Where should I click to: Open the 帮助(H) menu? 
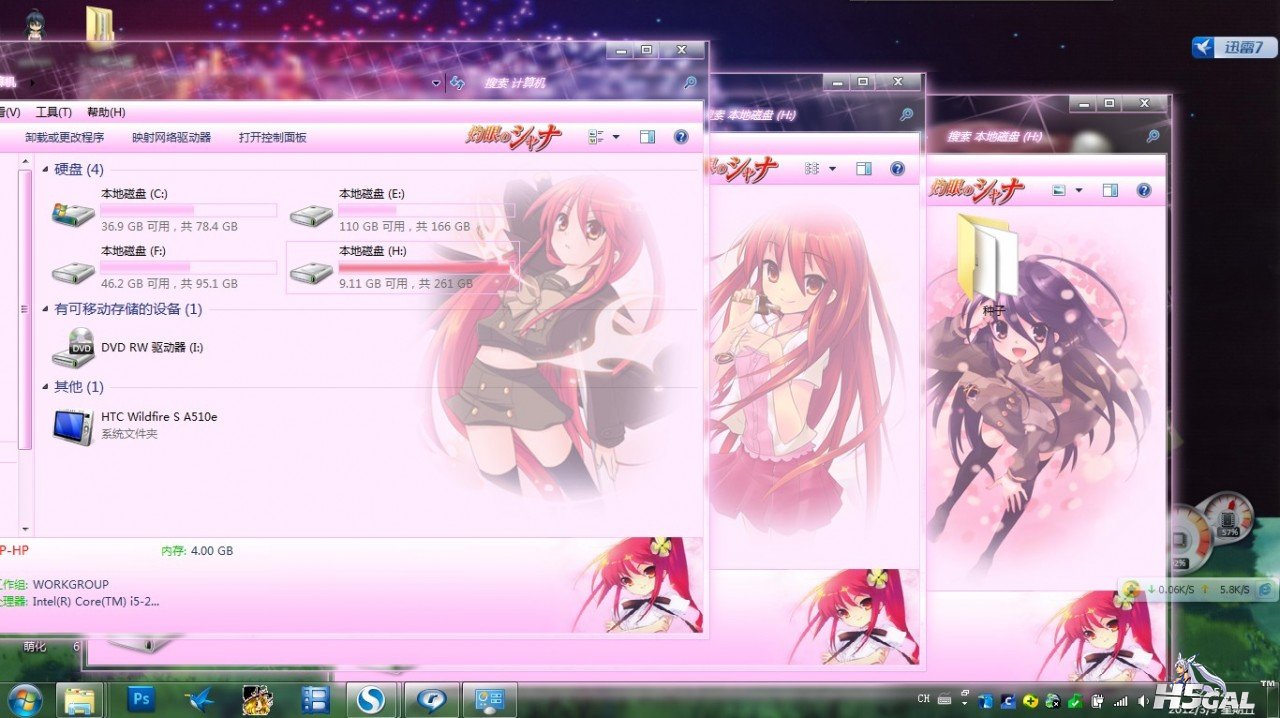[106, 112]
